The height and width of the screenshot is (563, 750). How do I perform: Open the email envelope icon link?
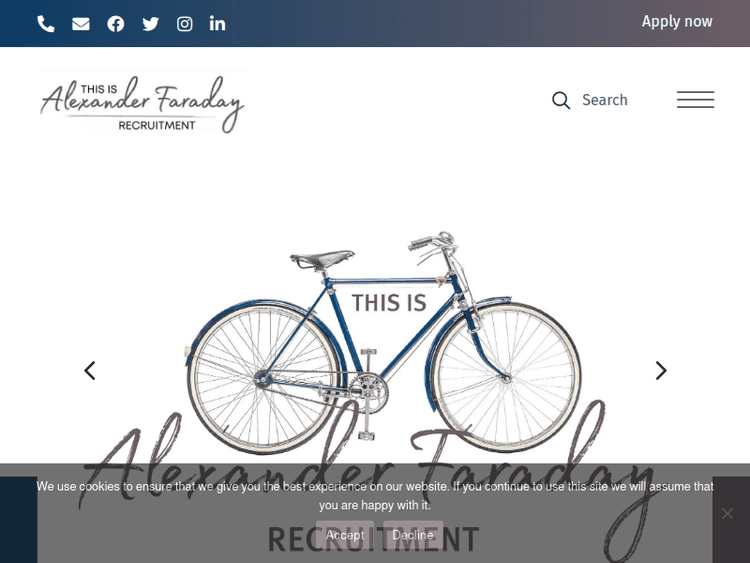81,24
